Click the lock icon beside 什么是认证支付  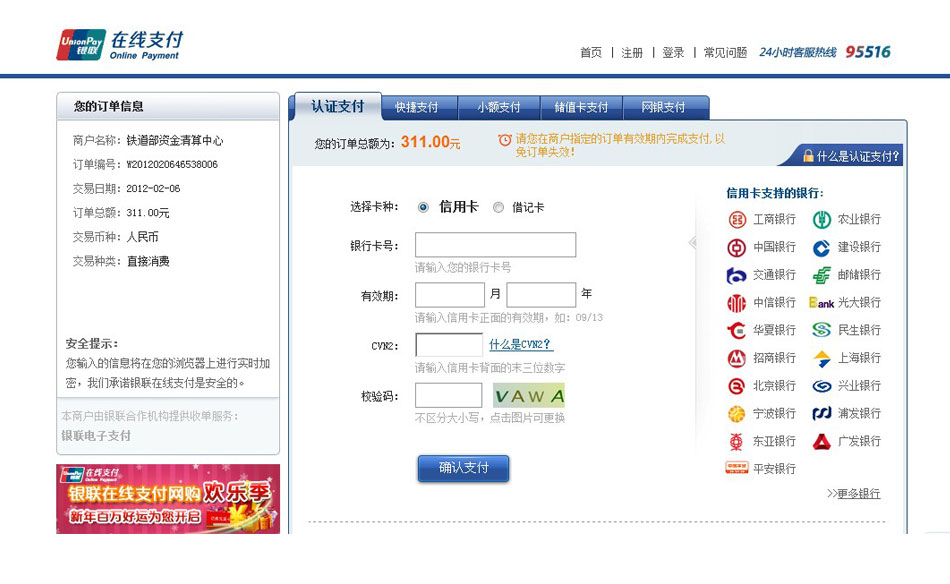[808, 156]
